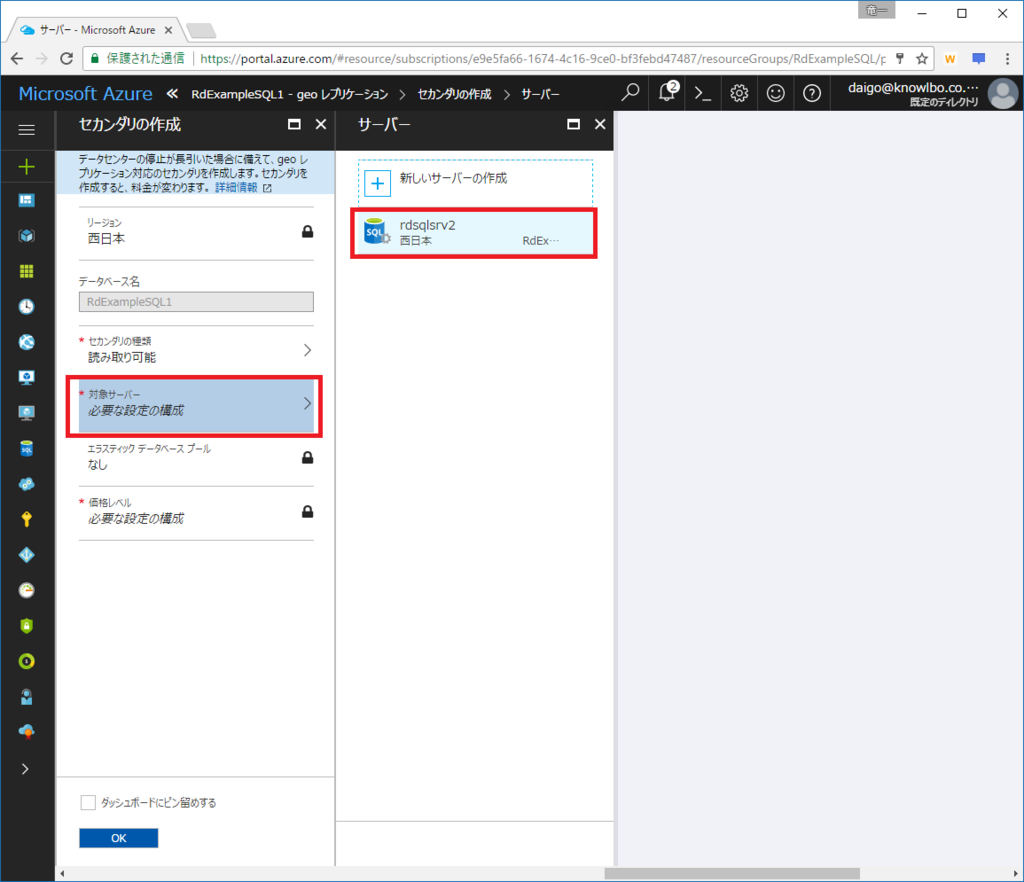This screenshot has width=1024, height=882.
Task: Open the yellow key Subscriptions icon
Action: (27, 519)
